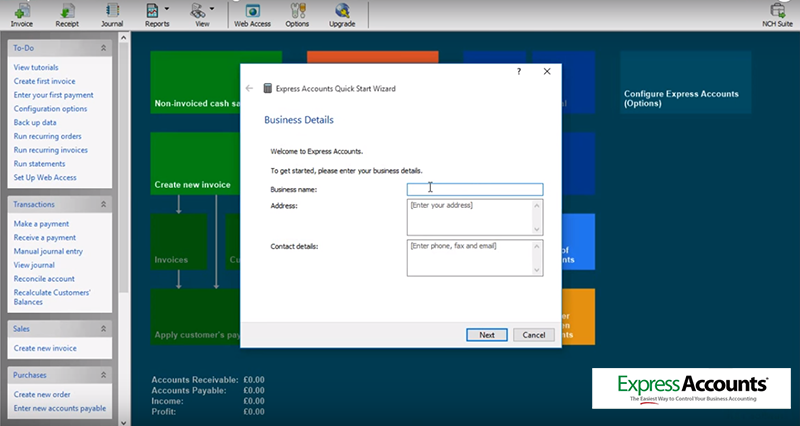Click the Journal toolbar icon

coord(112,14)
